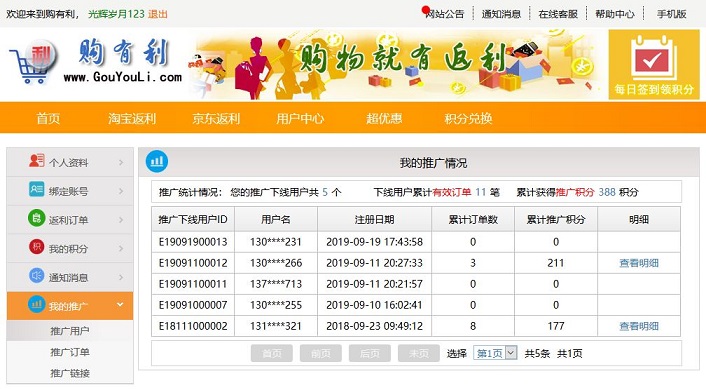
Task: Click the 末页 pagination button
Action: point(419,354)
